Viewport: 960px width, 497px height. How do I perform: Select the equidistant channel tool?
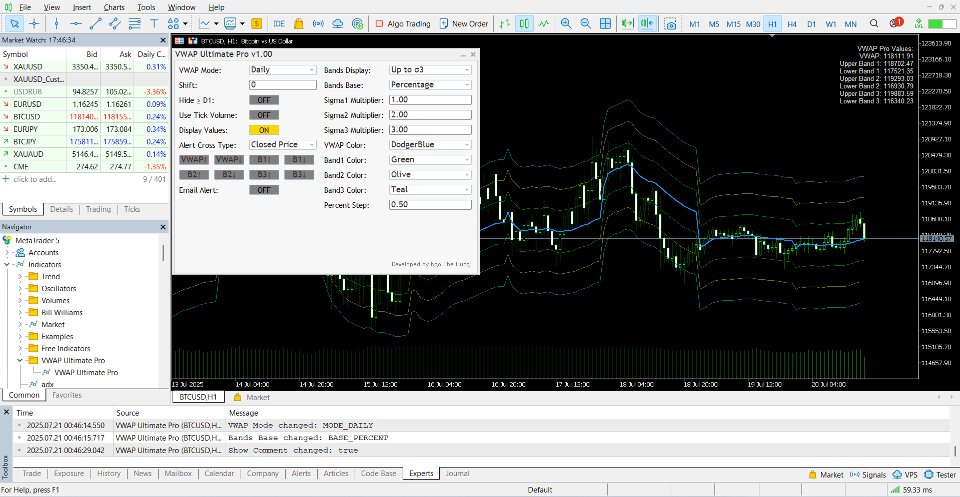click(x=115, y=23)
